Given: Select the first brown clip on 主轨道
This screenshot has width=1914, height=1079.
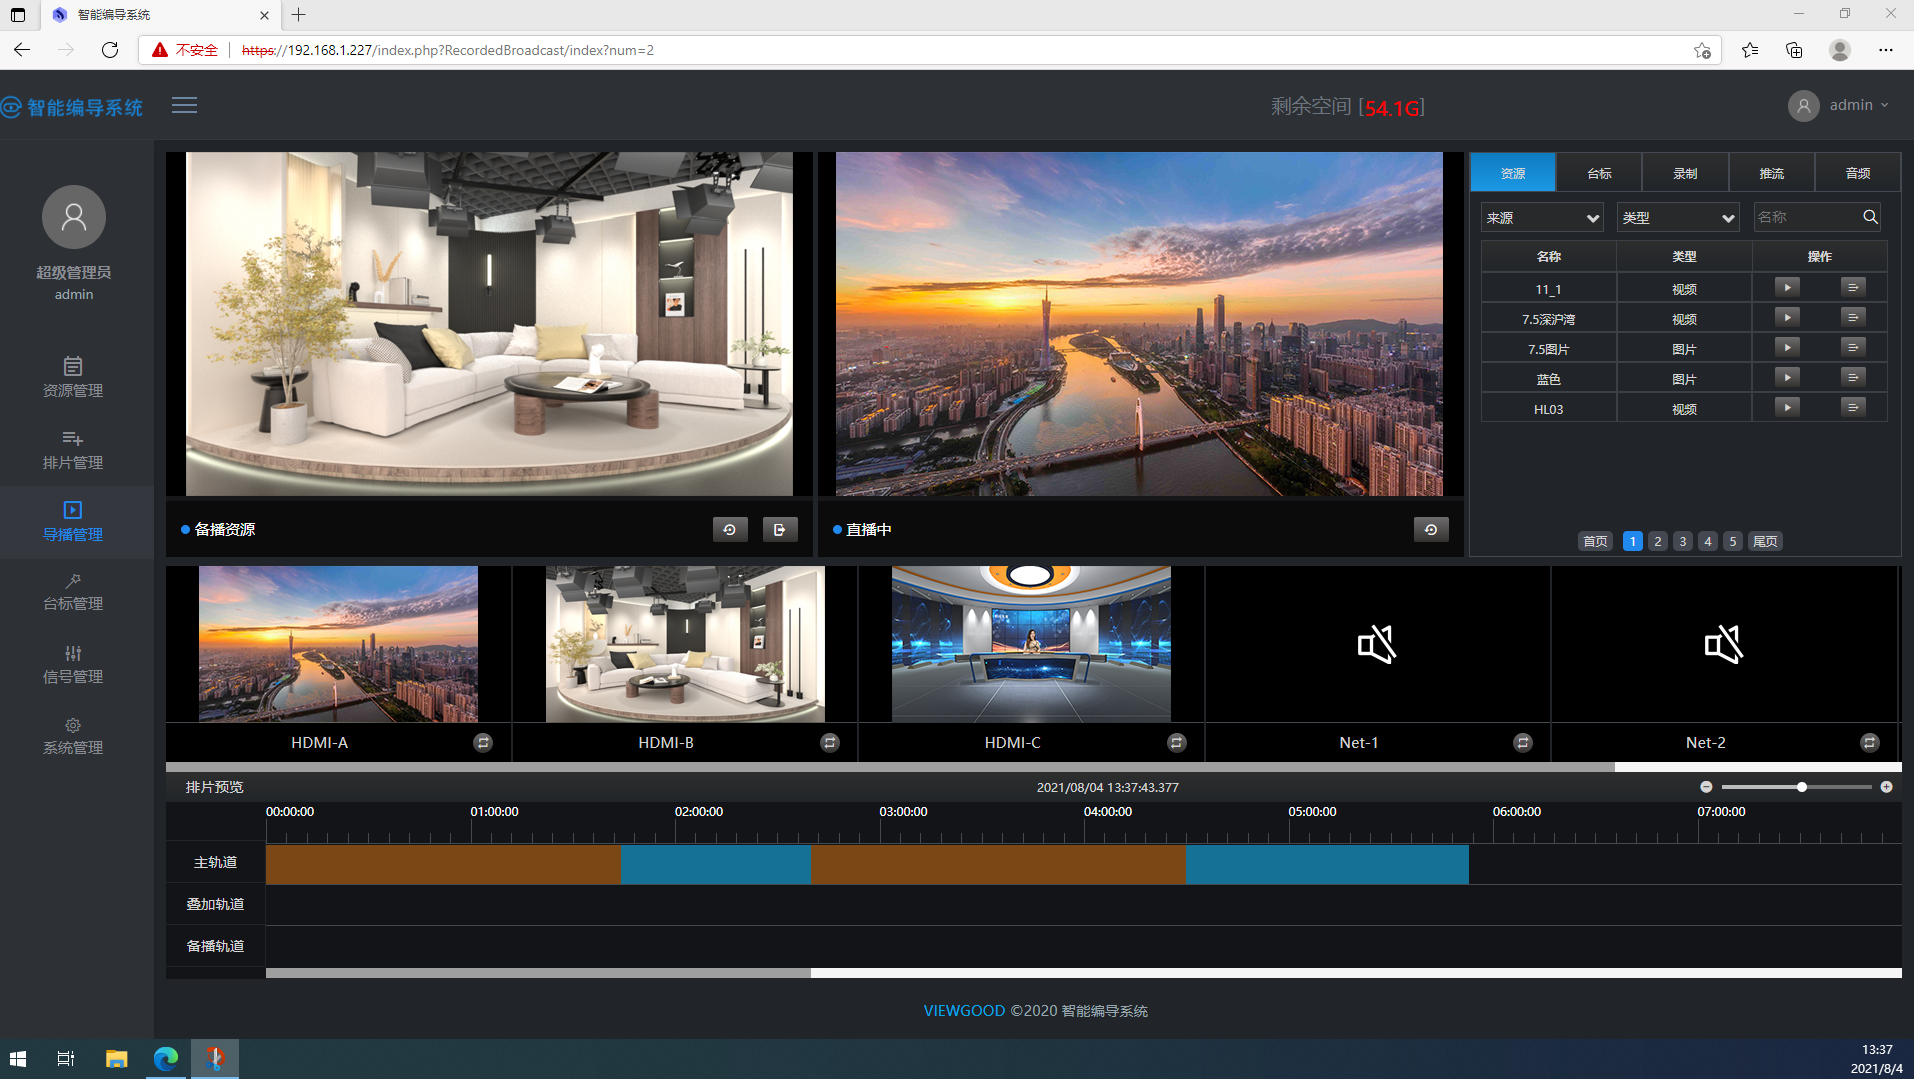Looking at the screenshot, I should pos(443,864).
